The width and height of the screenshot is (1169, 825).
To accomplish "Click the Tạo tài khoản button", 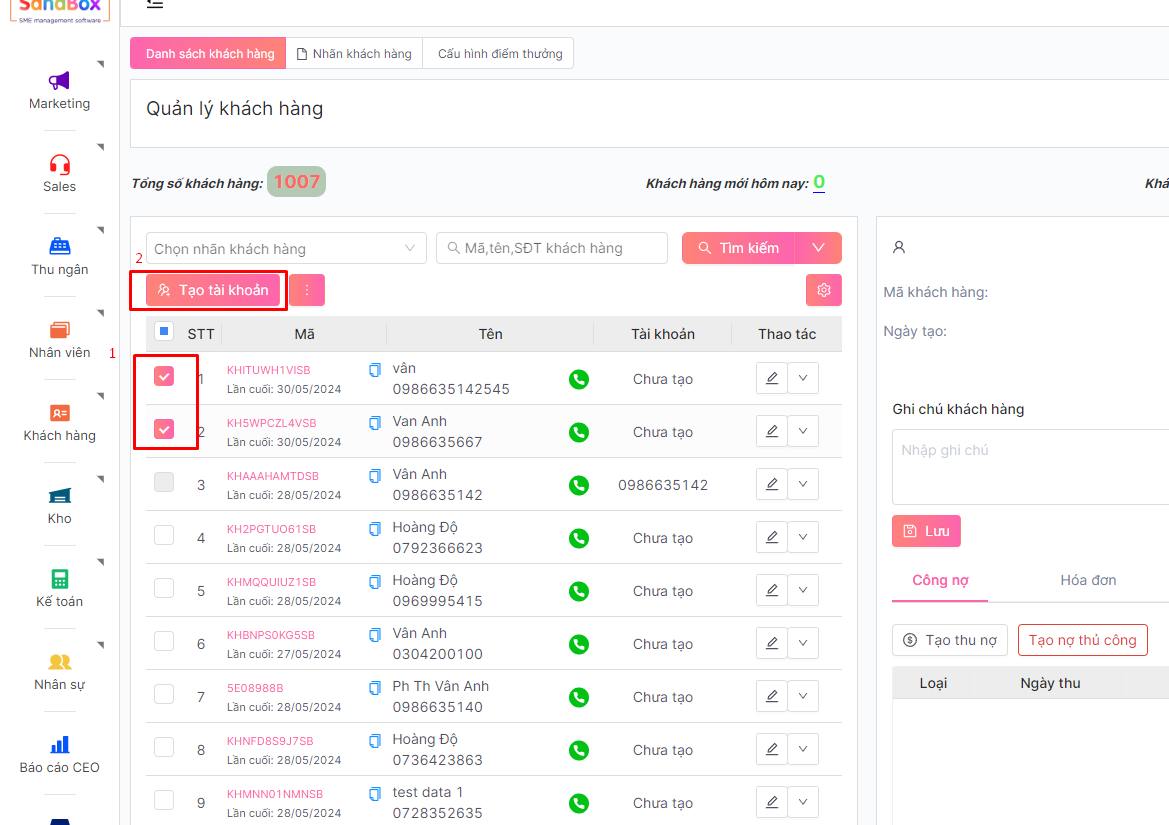I will pyautogui.click(x=213, y=290).
